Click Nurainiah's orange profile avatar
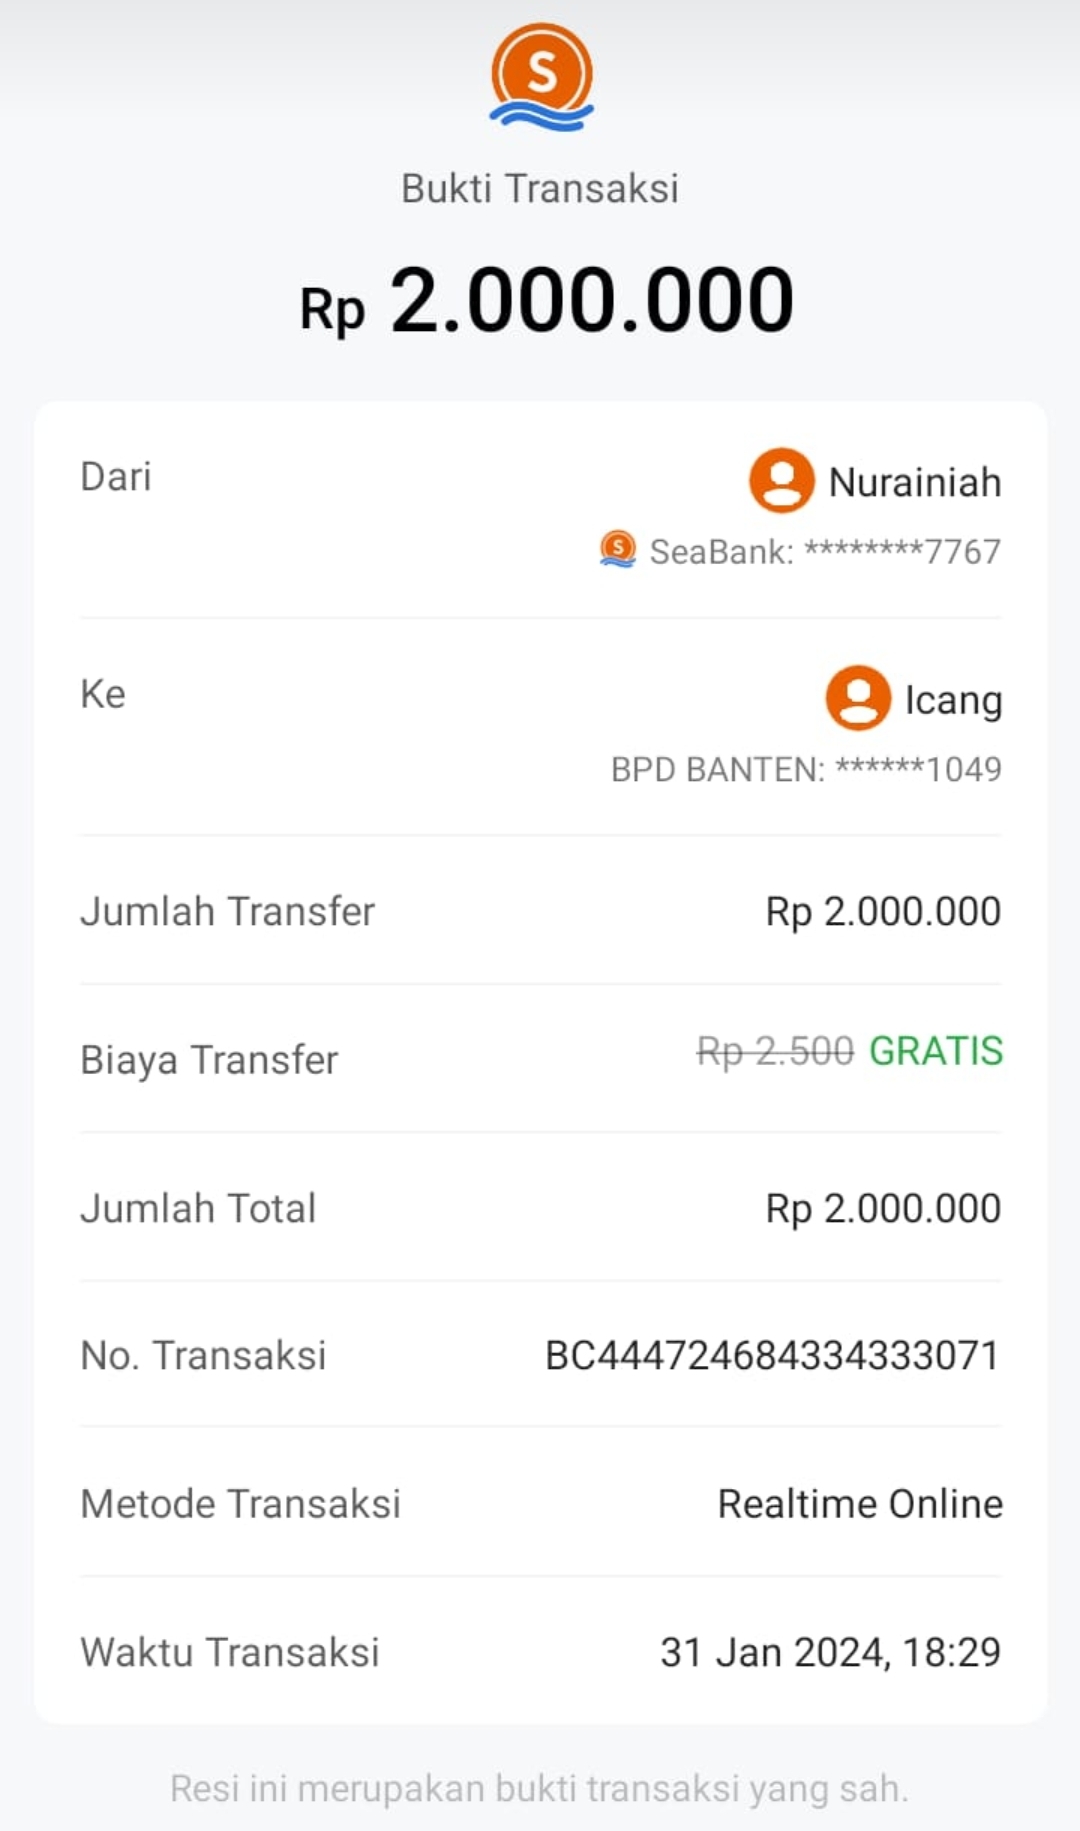Screen dimensions: 1080x1831 (781, 481)
